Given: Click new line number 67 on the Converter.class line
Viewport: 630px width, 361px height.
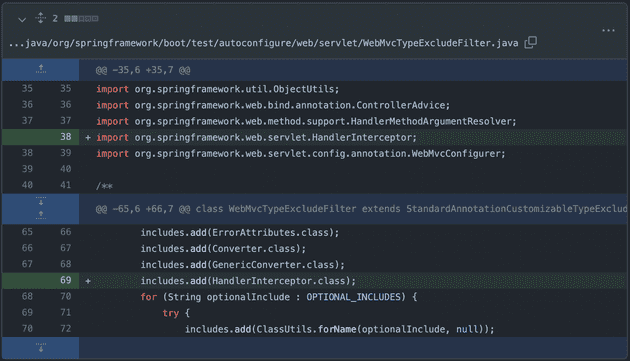Looking at the screenshot, I should [66, 248].
